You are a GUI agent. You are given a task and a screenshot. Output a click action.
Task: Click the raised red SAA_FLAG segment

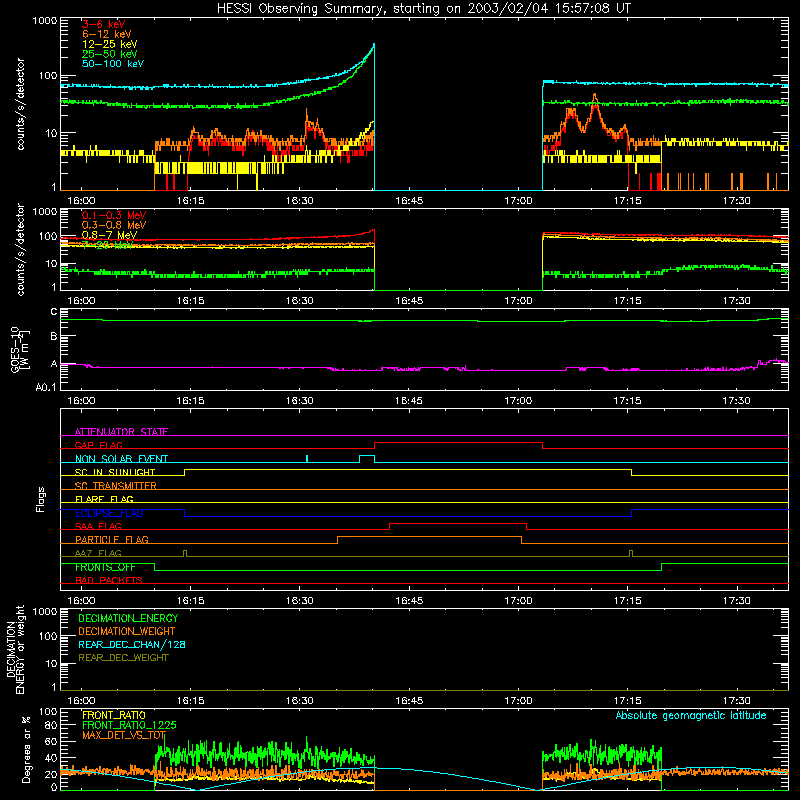[x=458, y=523]
